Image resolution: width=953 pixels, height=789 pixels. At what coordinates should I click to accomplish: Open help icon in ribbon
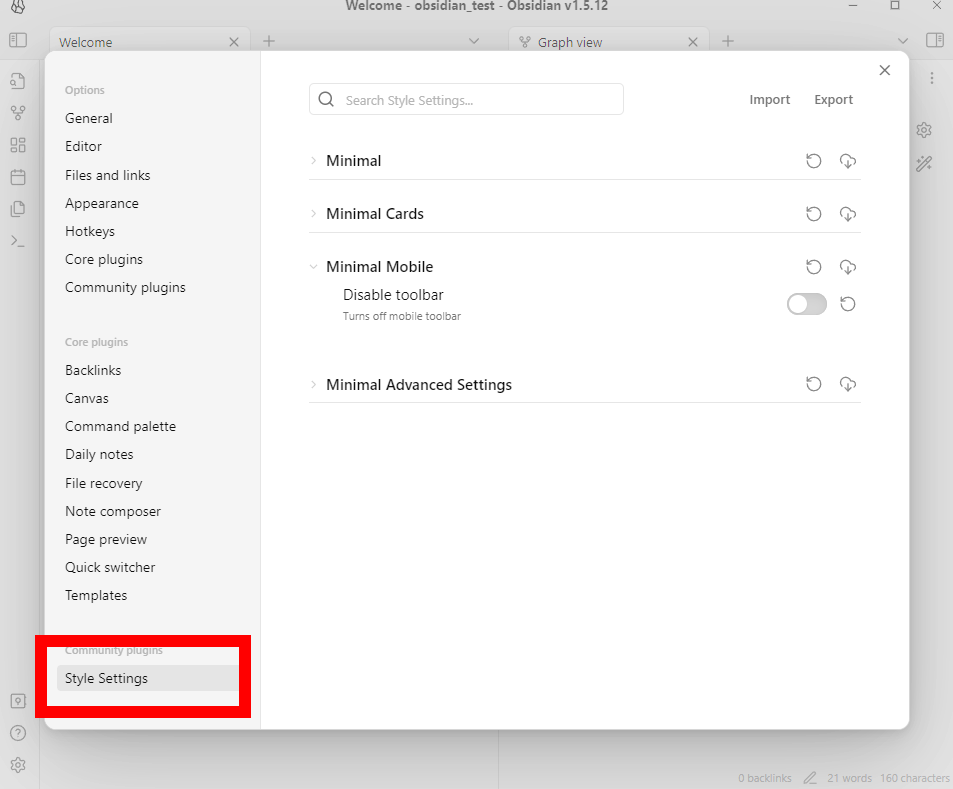18,733
